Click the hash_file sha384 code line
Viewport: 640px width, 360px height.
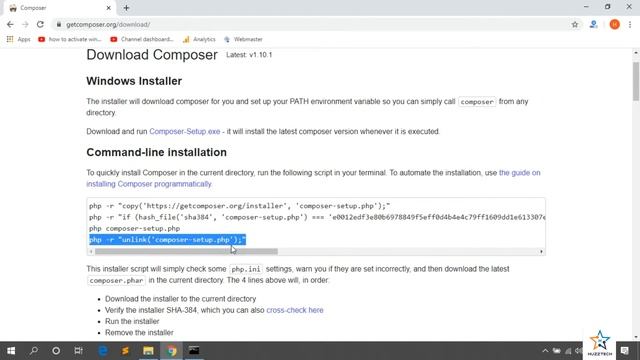point(317,217)
